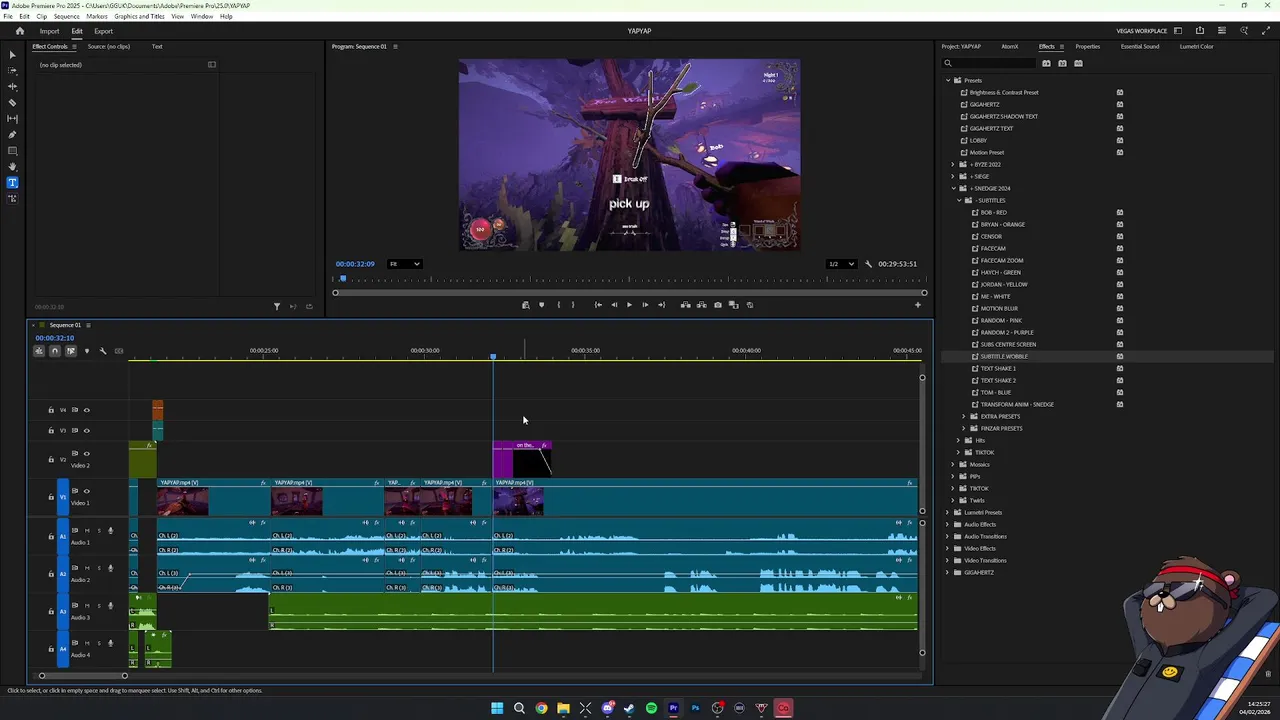Mute the Audio 1 track

coord(86,530)
